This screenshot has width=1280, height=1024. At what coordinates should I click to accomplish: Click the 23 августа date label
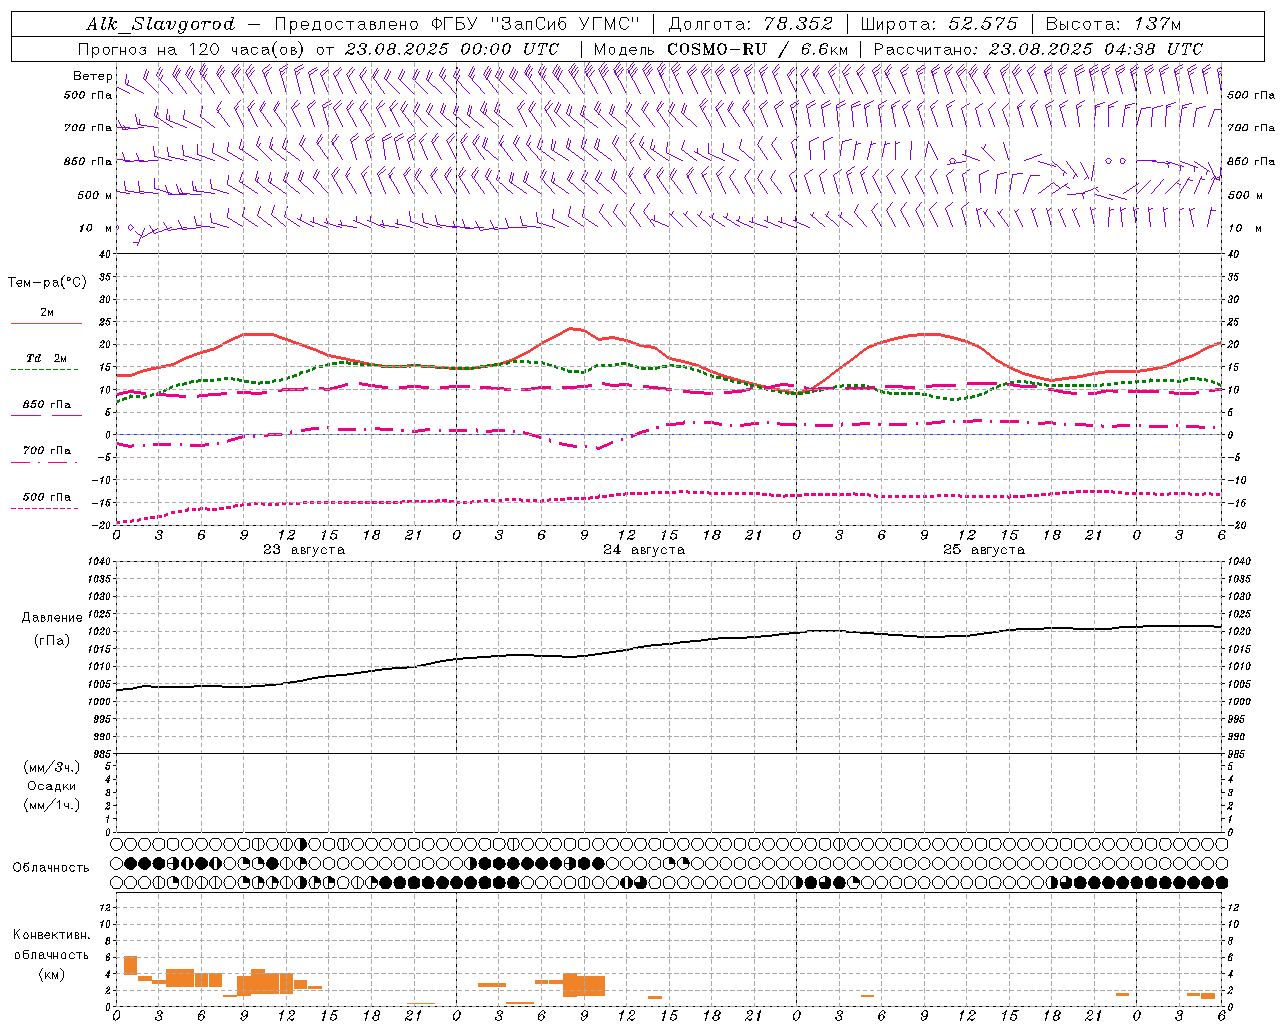(x=304, y=550)
